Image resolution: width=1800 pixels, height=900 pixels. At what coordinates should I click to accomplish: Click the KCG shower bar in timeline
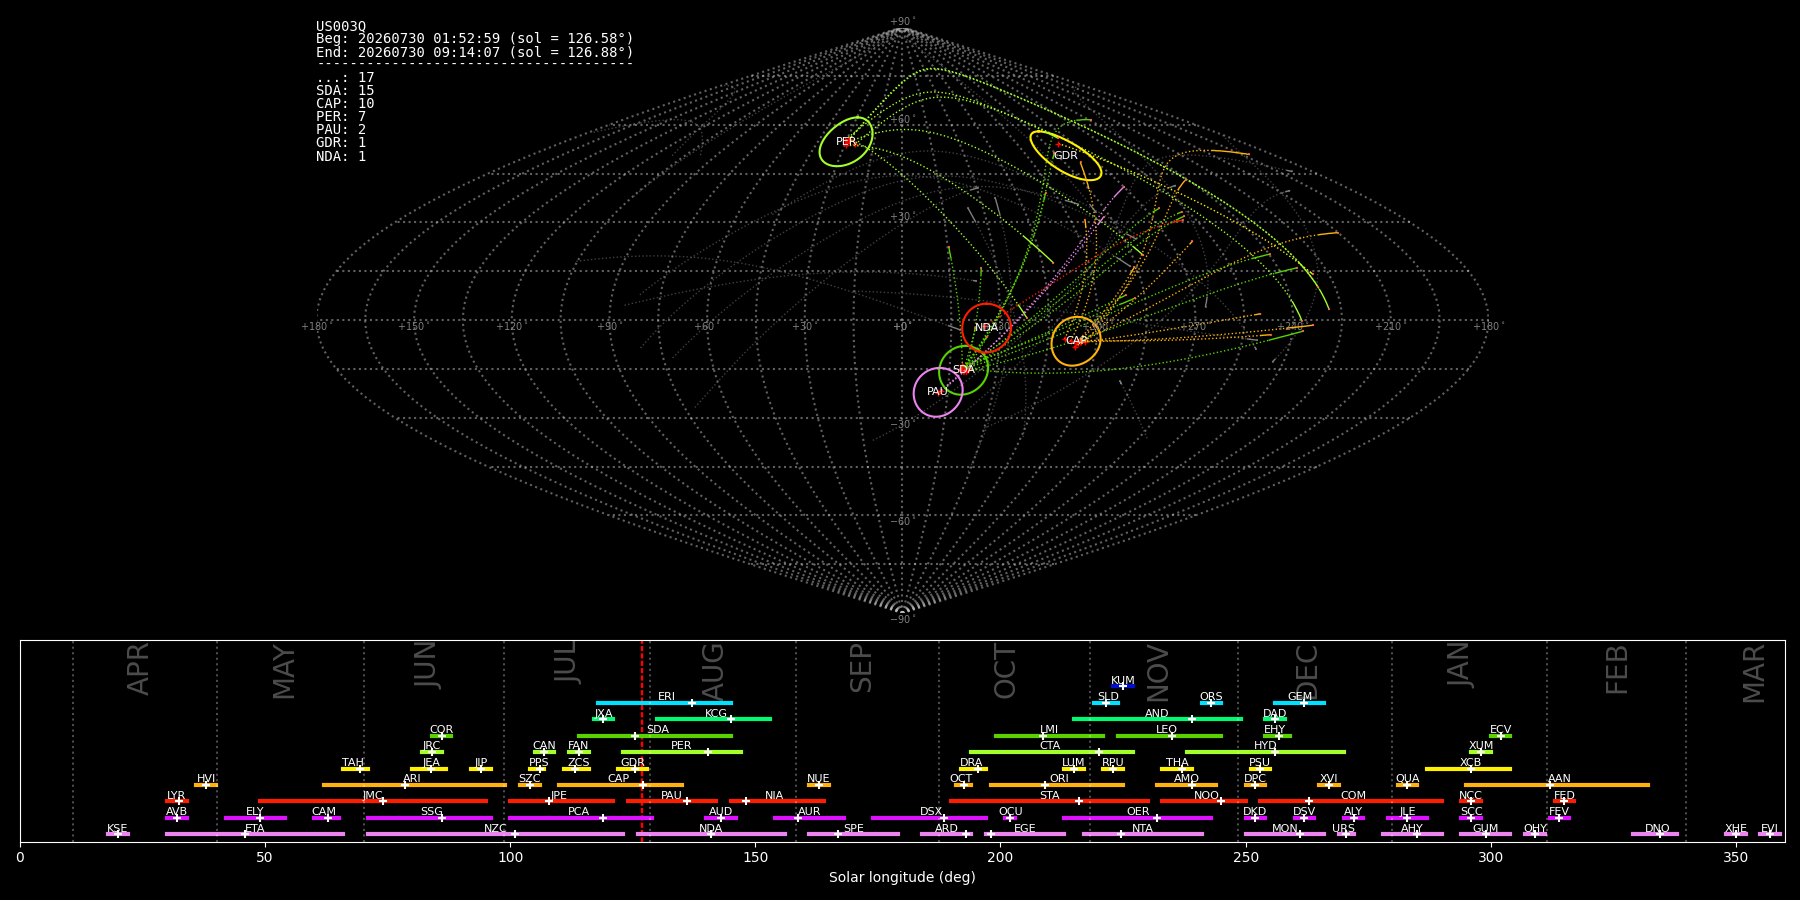coord(713,719)
